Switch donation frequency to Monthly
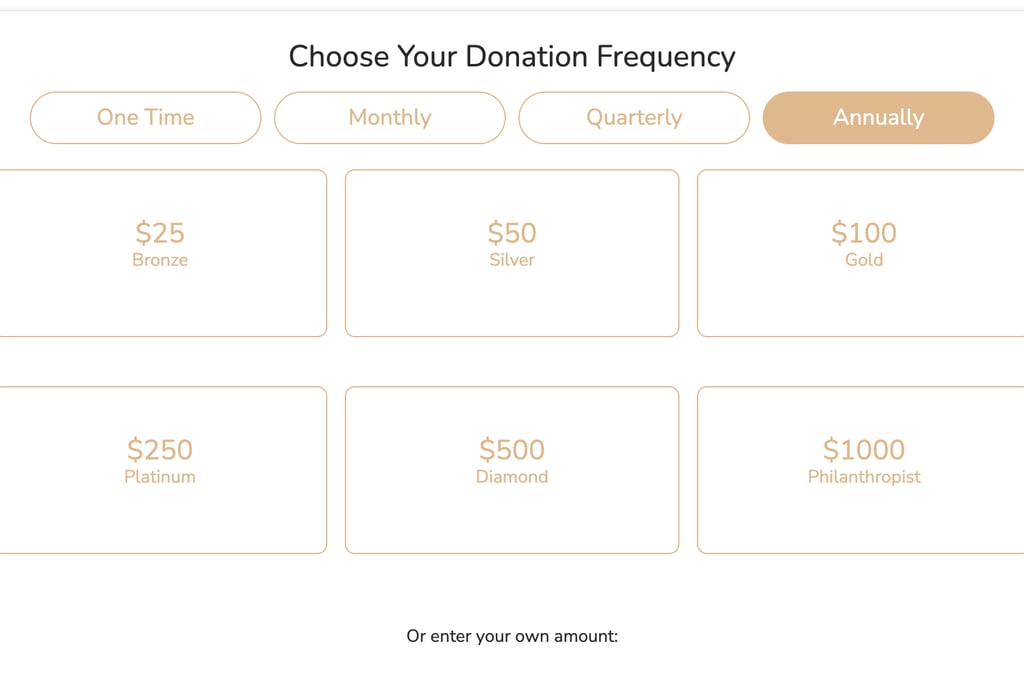Image resolution: width=1024 pixels, height=682 pixels. (x=389, y=118)
